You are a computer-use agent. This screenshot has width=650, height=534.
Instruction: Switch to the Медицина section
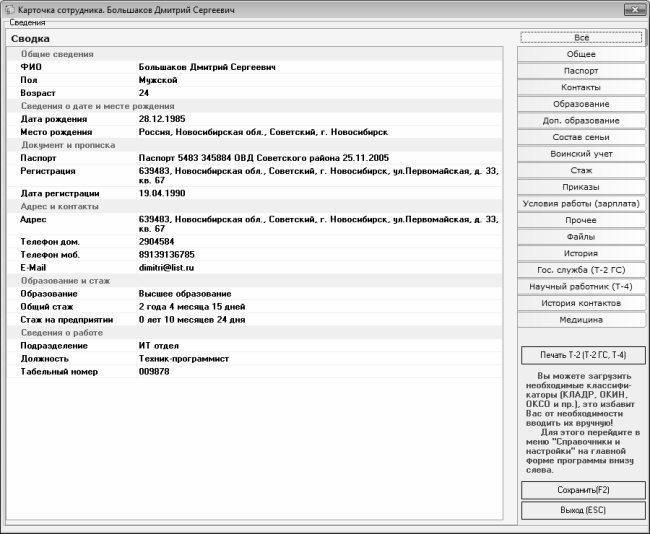(581, 320)
